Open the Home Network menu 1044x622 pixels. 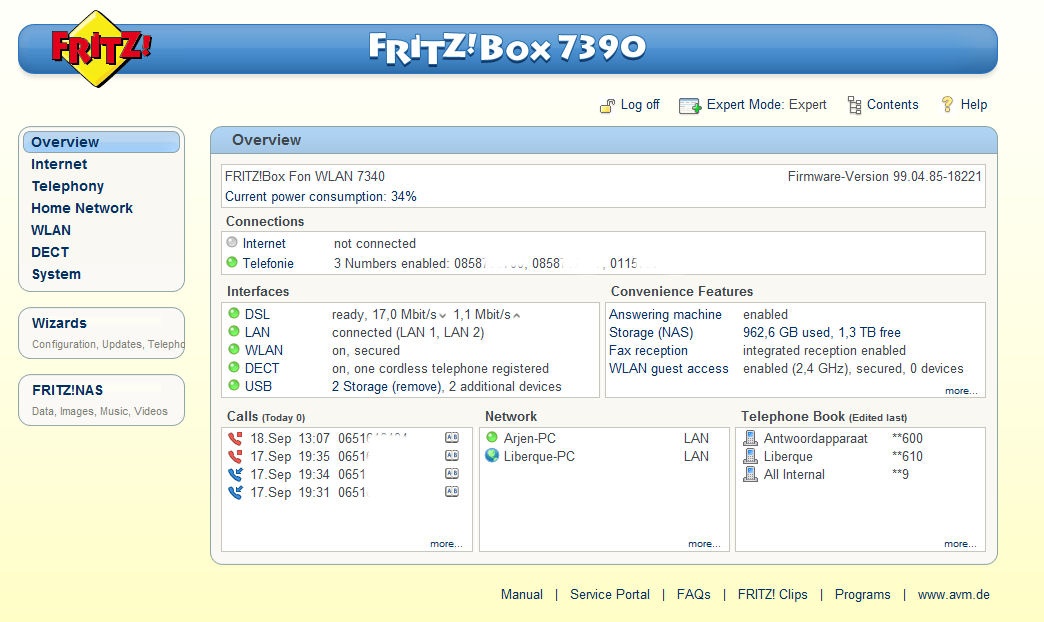[82, 208]
